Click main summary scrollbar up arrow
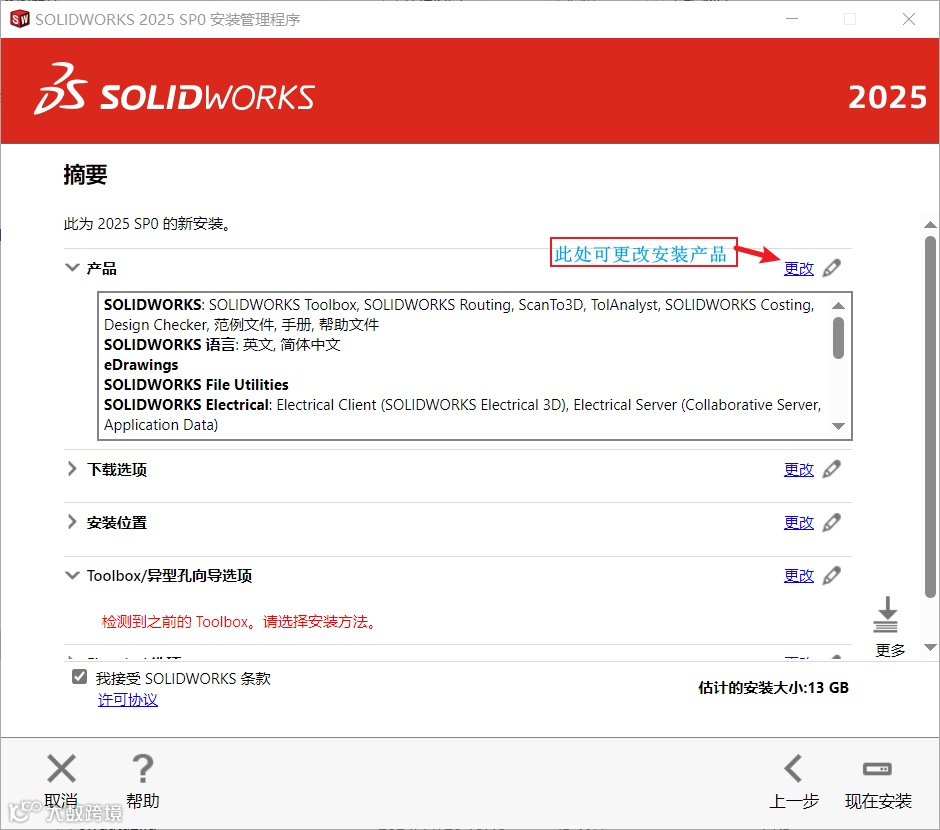Image resolution: width=940 pixels, height=830 pixels. (x=930, y=225)
